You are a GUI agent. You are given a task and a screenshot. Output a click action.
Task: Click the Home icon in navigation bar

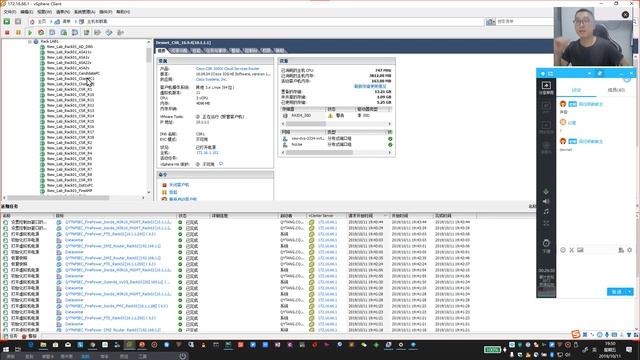pyautogui.click(x=32, y=21)
